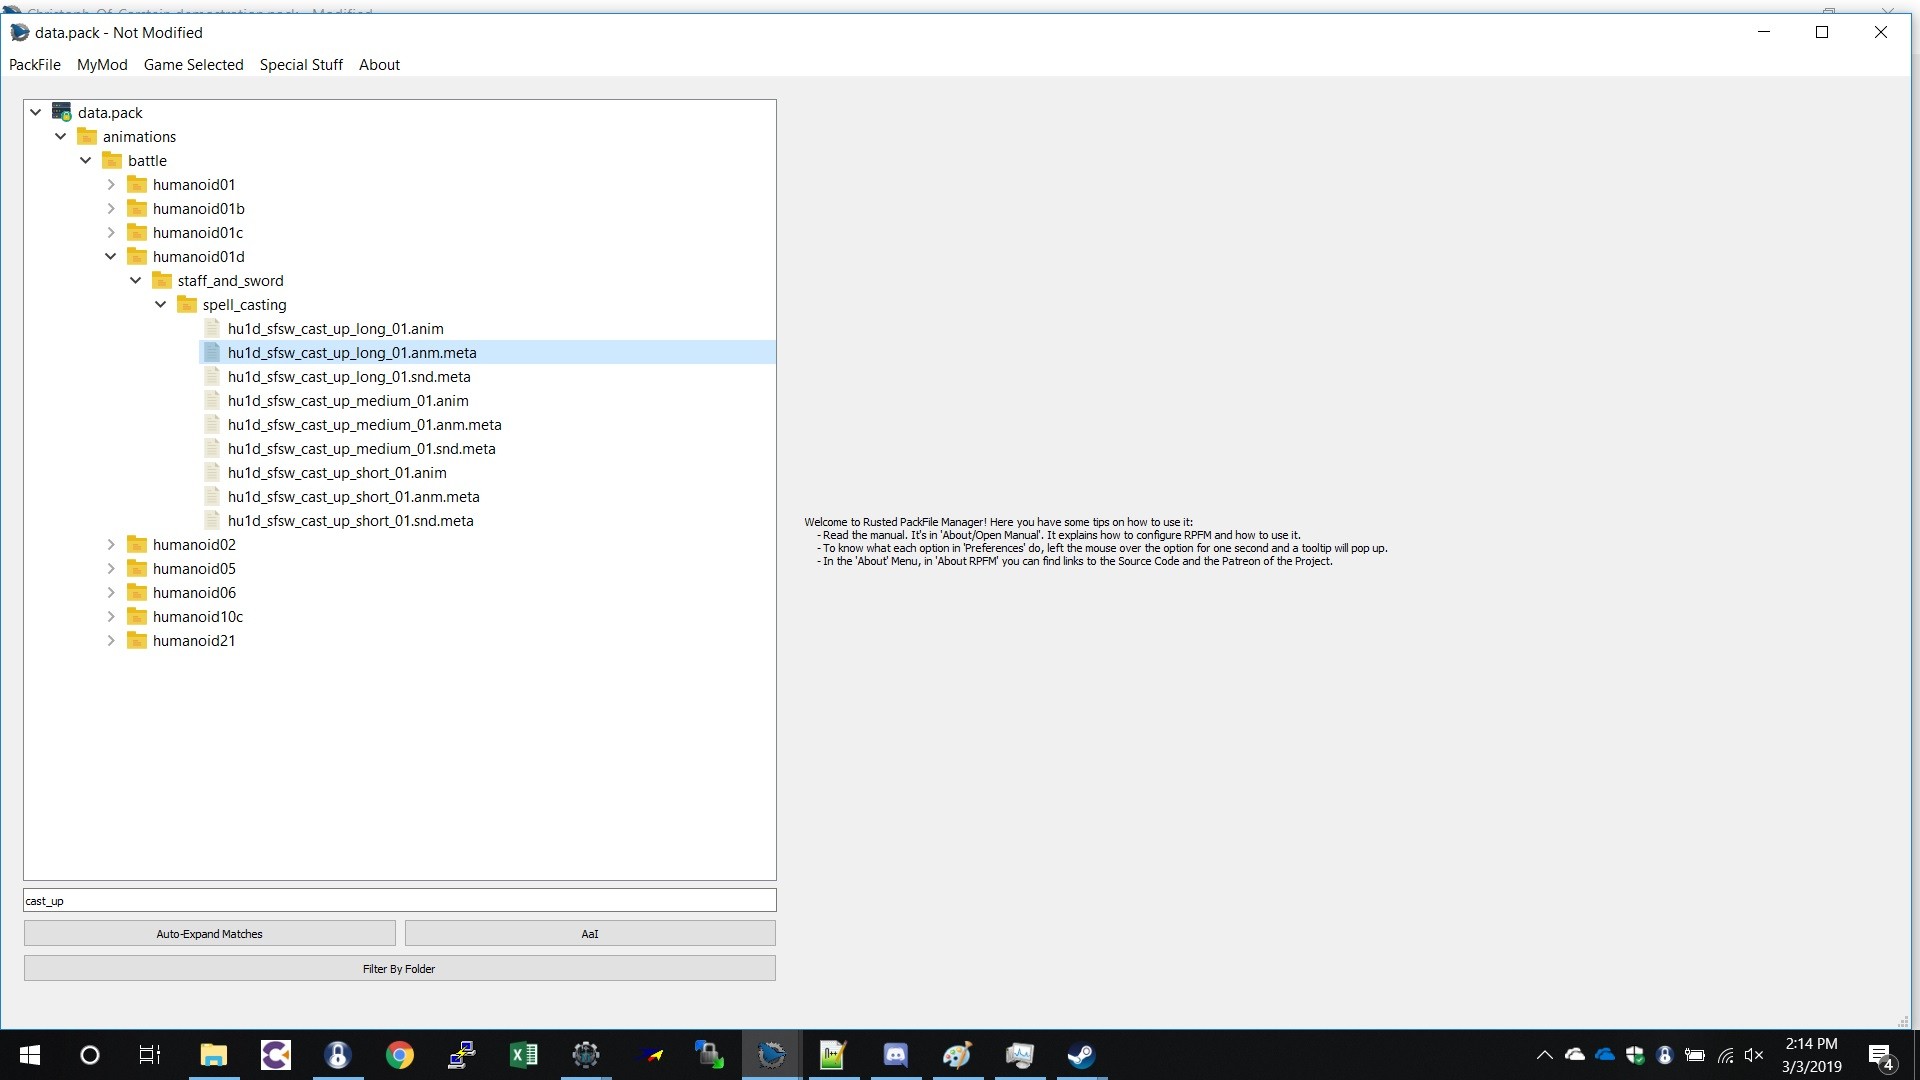Click the animations folder icon
1920x1080 pixels.
coord(86,136)
